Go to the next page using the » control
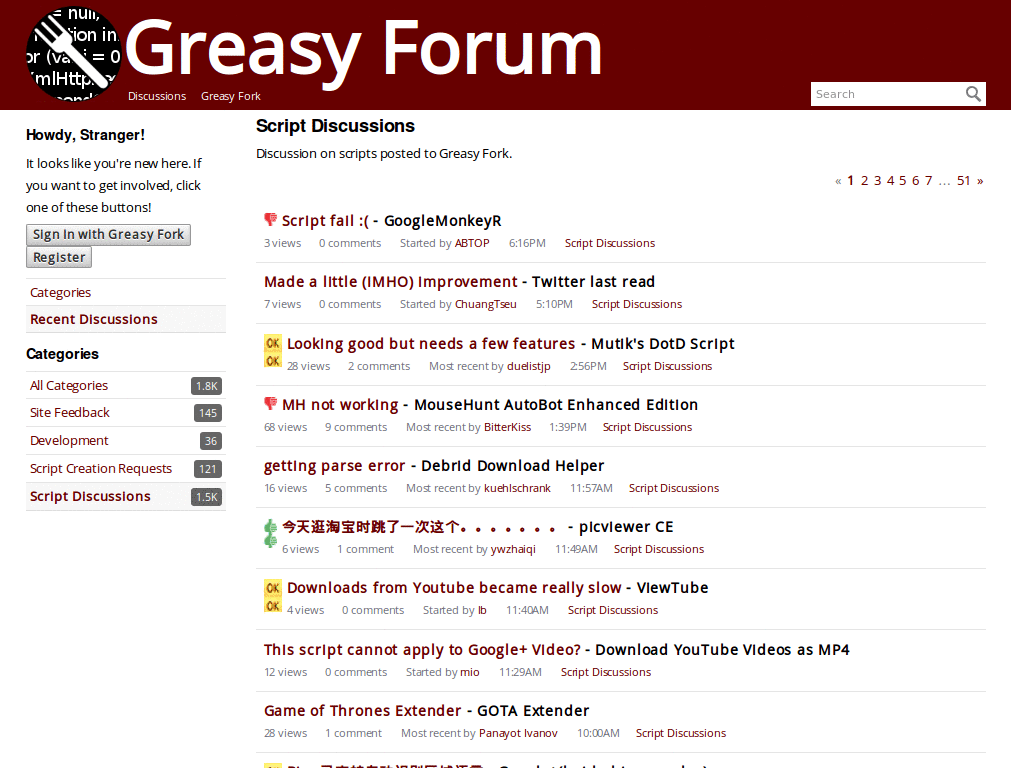Screen dimensions: 1024x768 point(978,180)
